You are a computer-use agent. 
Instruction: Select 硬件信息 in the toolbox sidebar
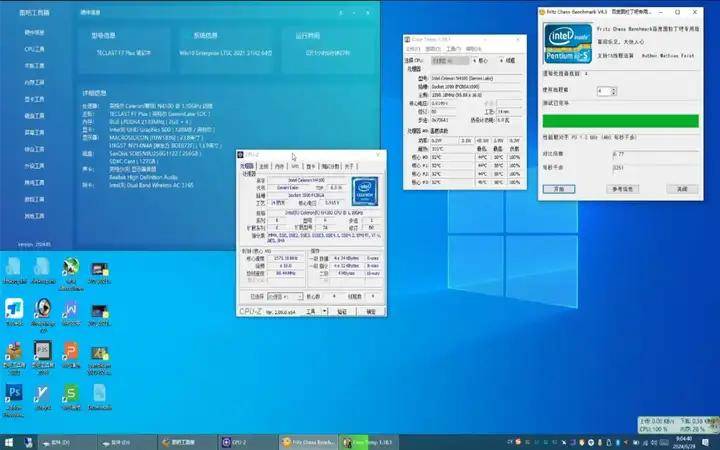[34, 33]
